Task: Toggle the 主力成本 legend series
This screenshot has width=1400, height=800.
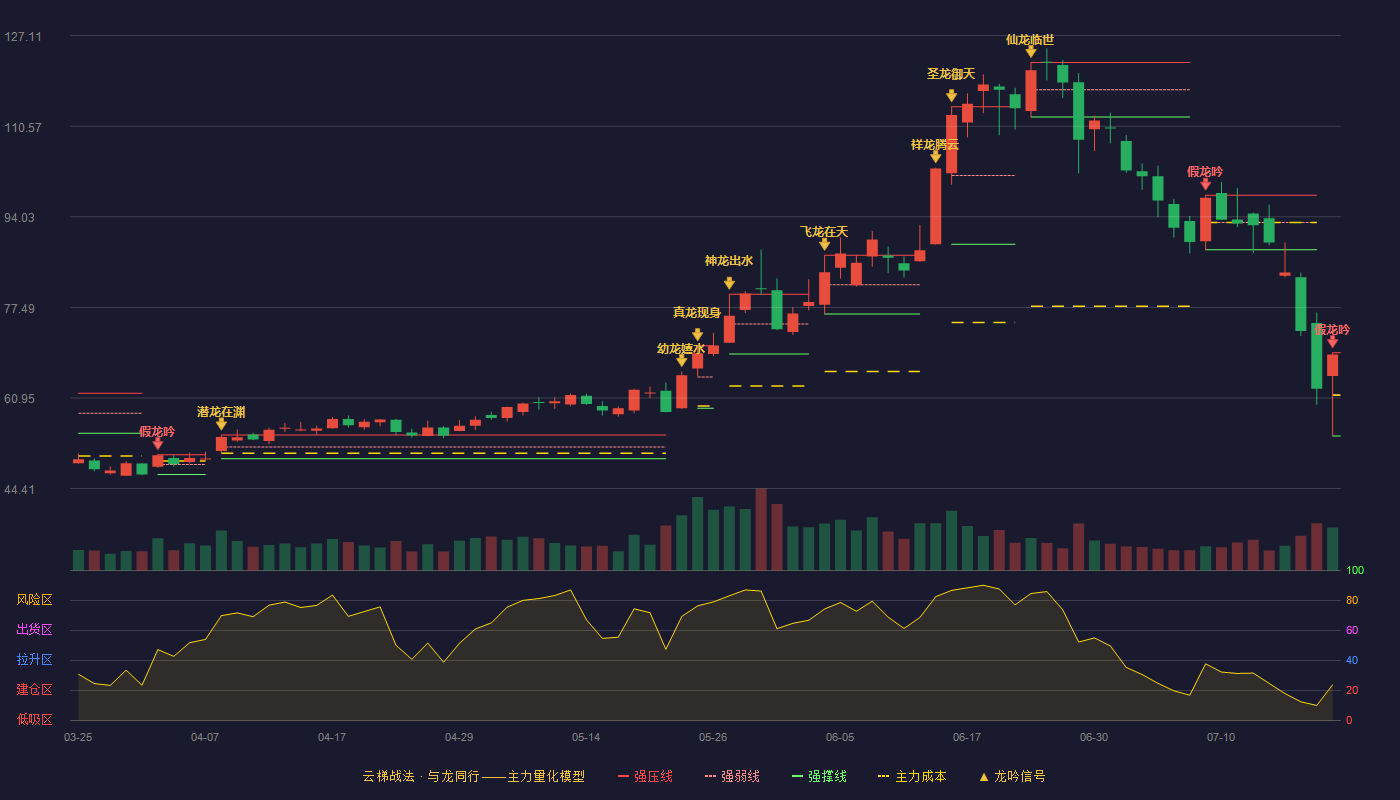Action: 912,776
